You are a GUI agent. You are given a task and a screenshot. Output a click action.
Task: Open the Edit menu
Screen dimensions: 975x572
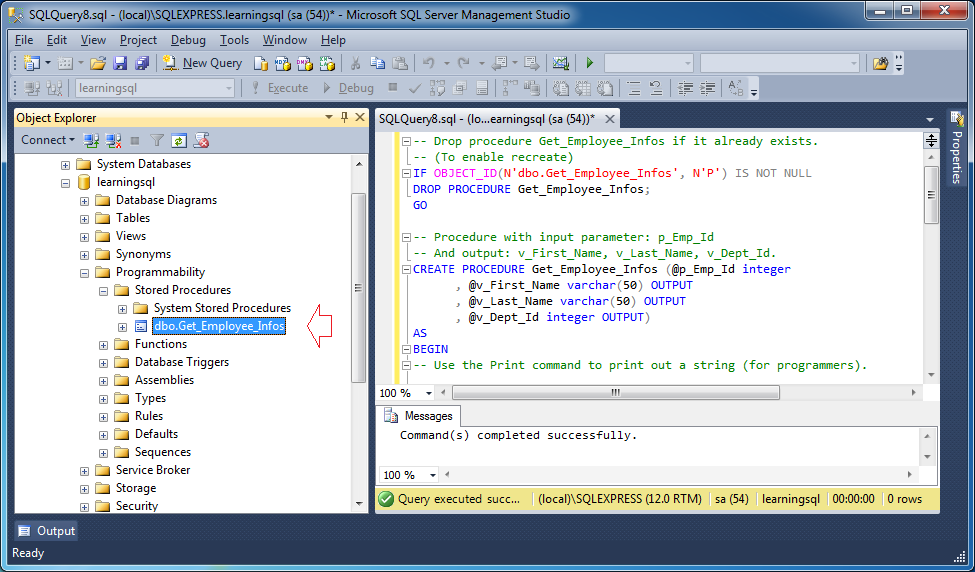point(57,40)
